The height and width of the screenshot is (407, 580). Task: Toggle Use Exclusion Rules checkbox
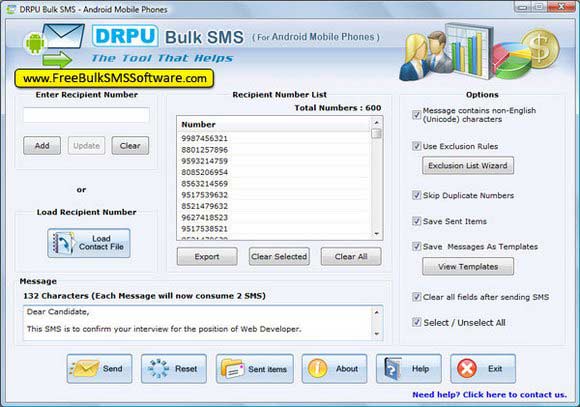[417, 146]
